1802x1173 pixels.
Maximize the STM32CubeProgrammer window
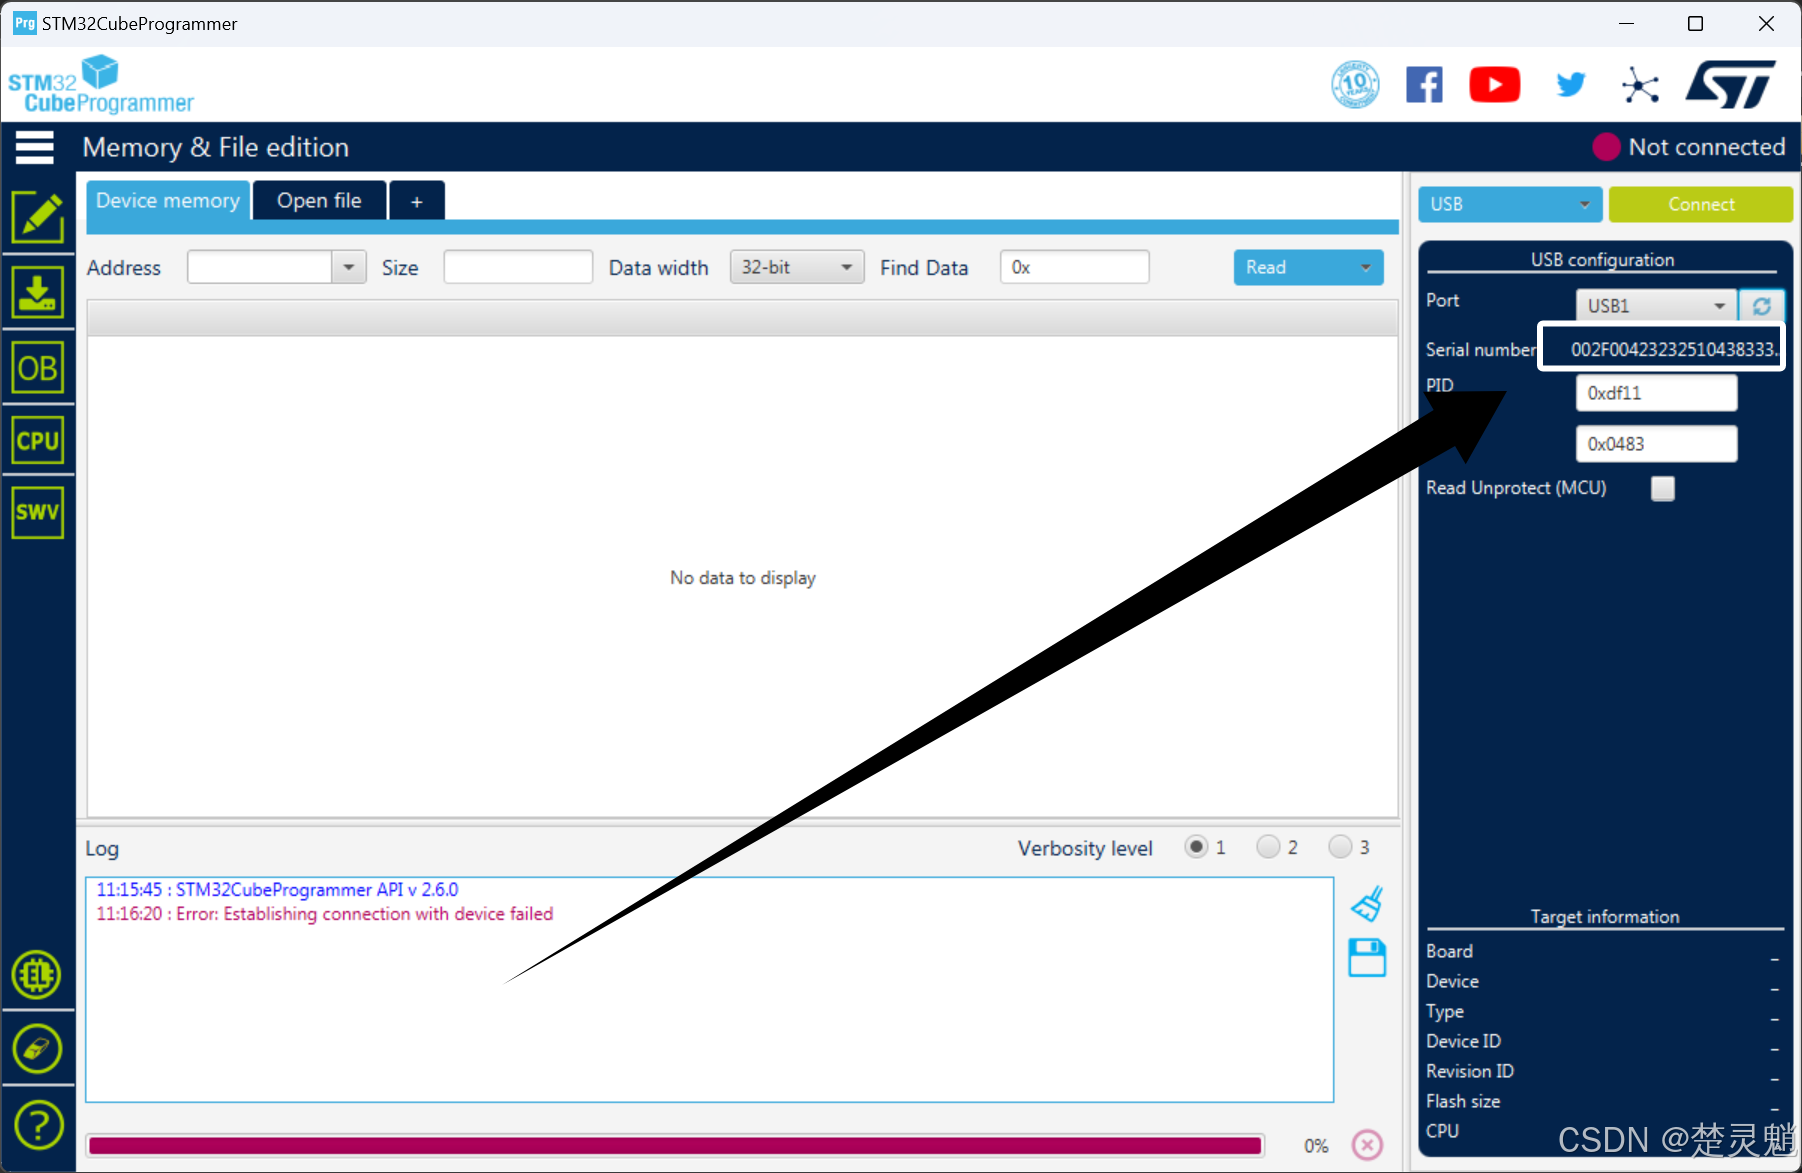pos(1695,24)
